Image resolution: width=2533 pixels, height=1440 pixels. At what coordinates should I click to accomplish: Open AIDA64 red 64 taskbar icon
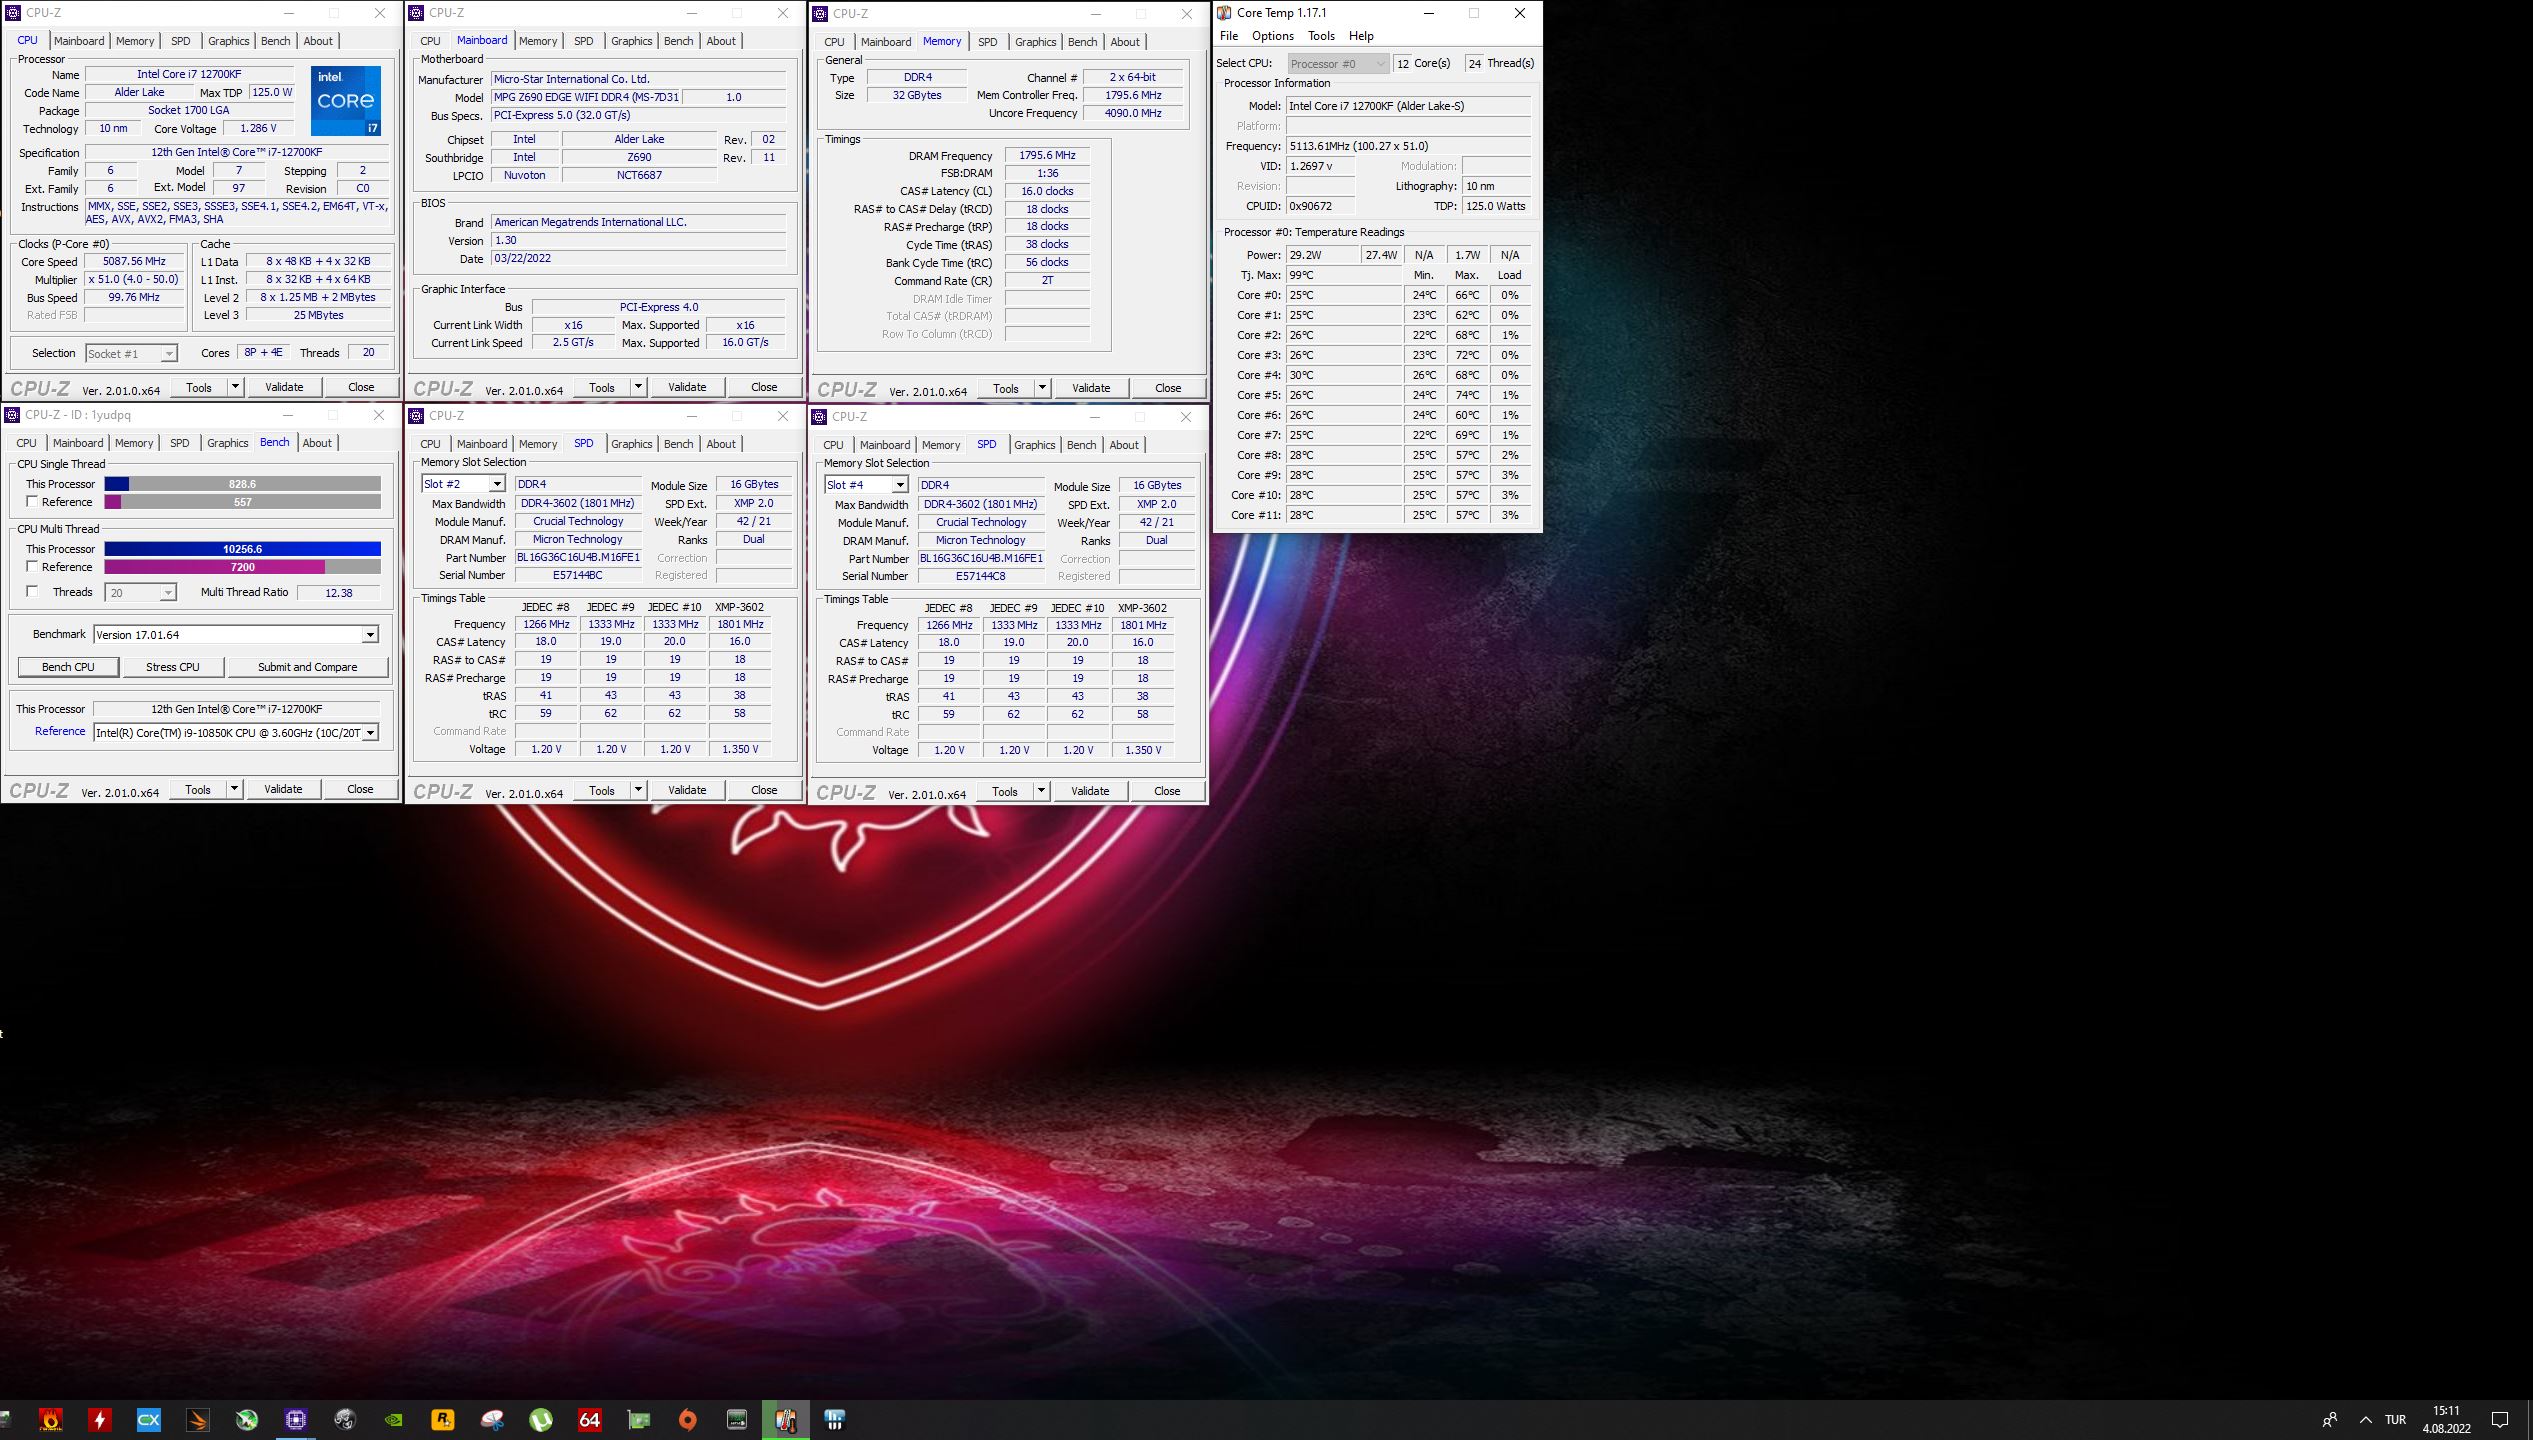pyautogui.click(x=590, y=1419)
